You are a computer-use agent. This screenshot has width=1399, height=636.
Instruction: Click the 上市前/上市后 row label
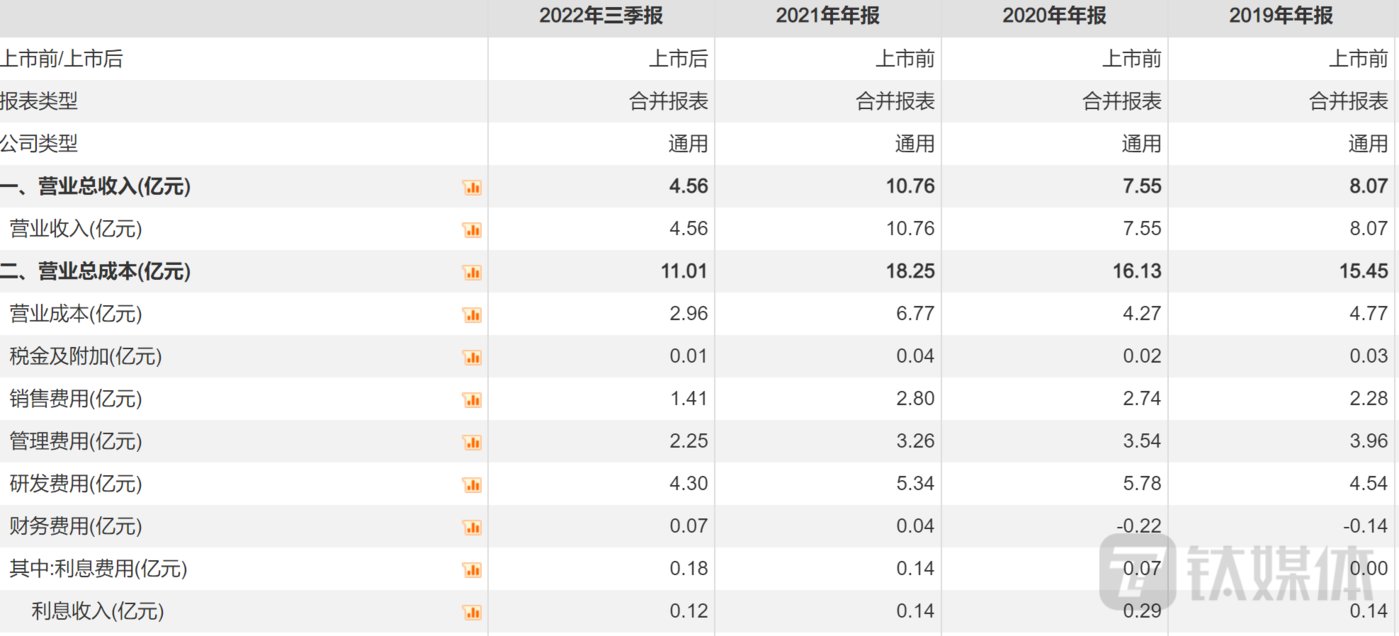click(62, 59)
